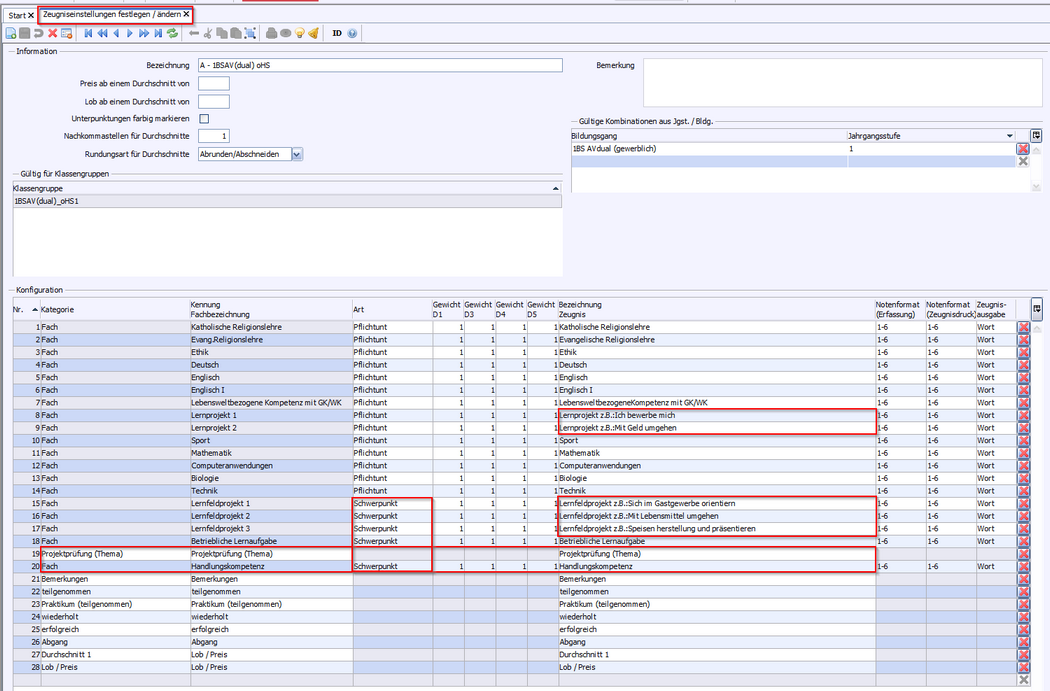Viewport: 1050px width, 691px height.
Task: Click the blue help question mark icon
Action: 352,33
